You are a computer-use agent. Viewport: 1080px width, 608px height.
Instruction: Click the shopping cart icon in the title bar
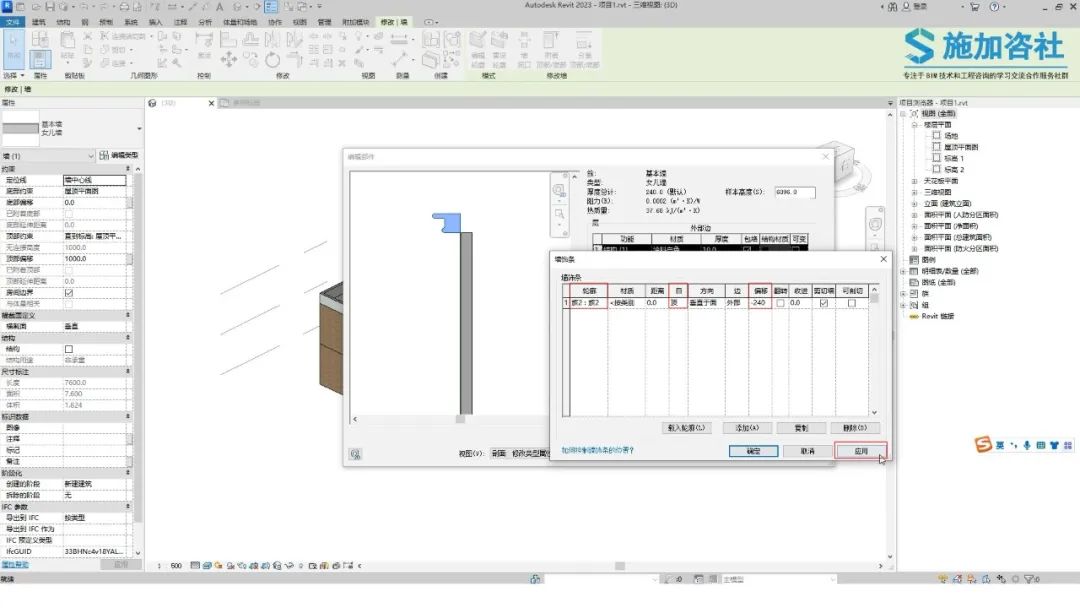[x=975, y=6]
